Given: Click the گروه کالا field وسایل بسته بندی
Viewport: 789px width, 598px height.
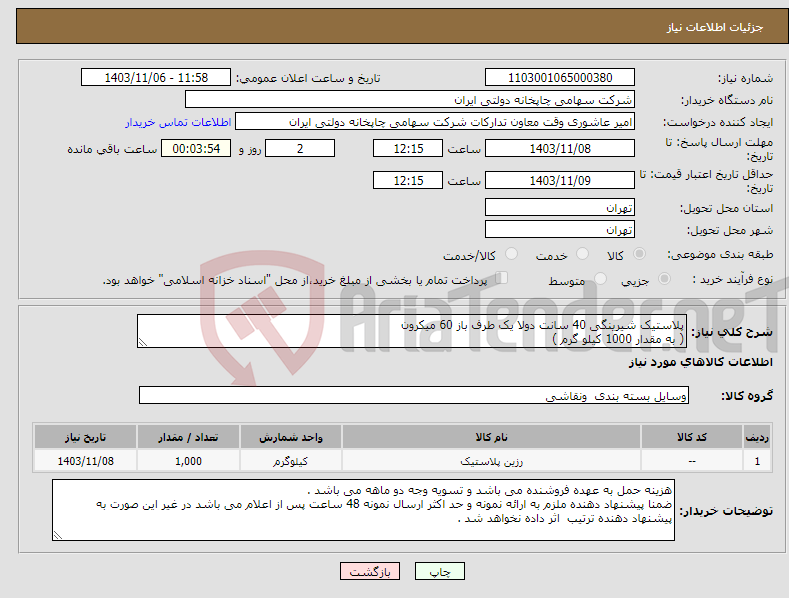Looking at the screenshot, I should tap(414, 396).
